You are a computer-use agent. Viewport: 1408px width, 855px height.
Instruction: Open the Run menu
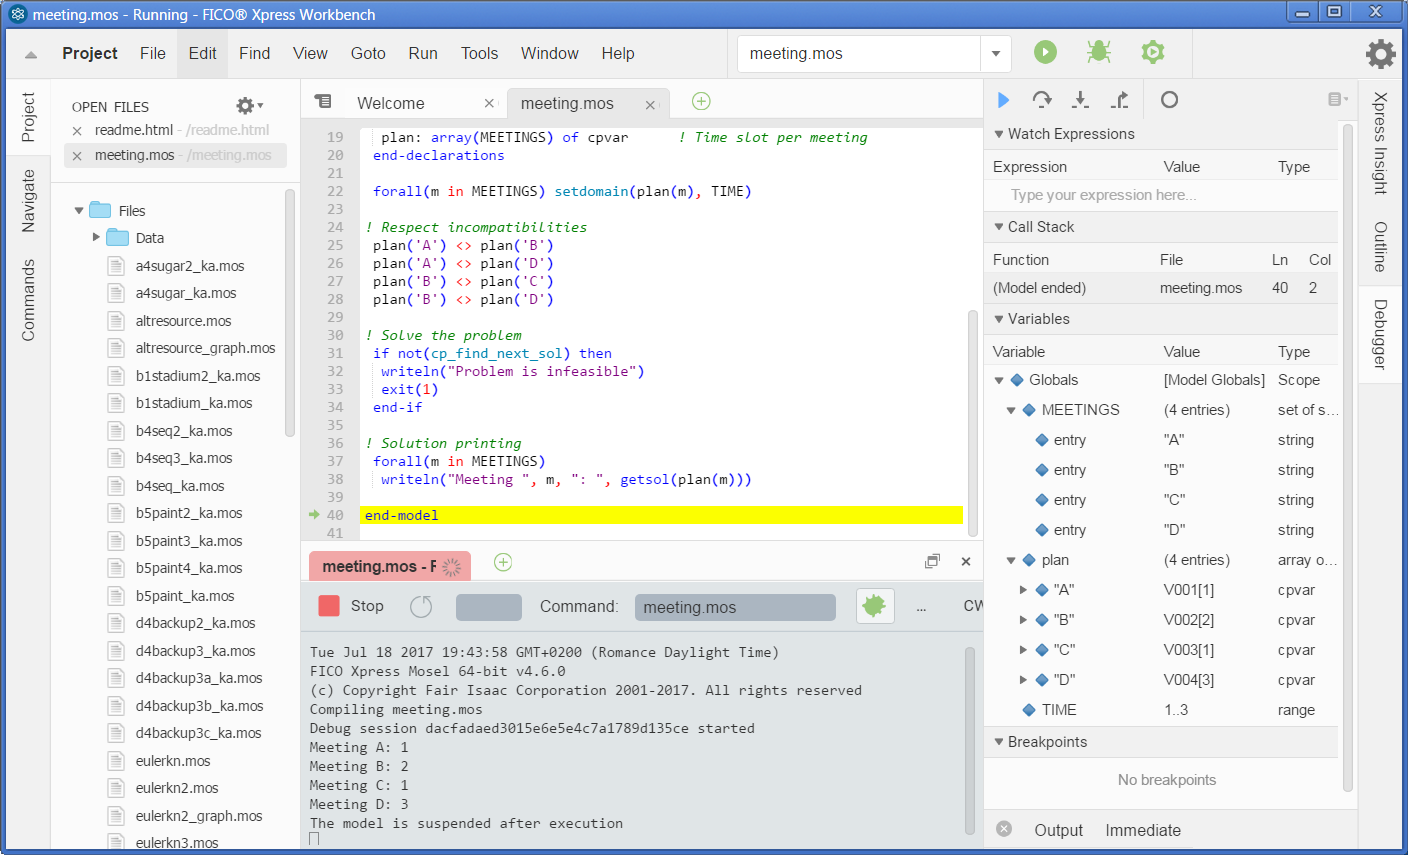pos(423,54)
